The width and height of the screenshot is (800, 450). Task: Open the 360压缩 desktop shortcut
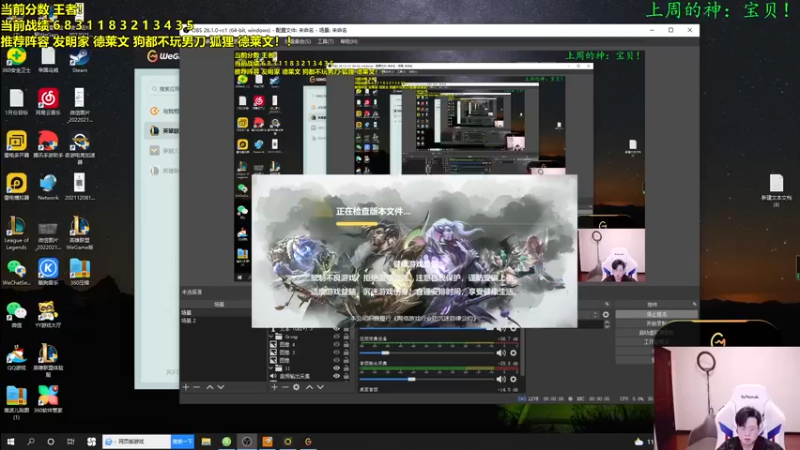(79, 272)
